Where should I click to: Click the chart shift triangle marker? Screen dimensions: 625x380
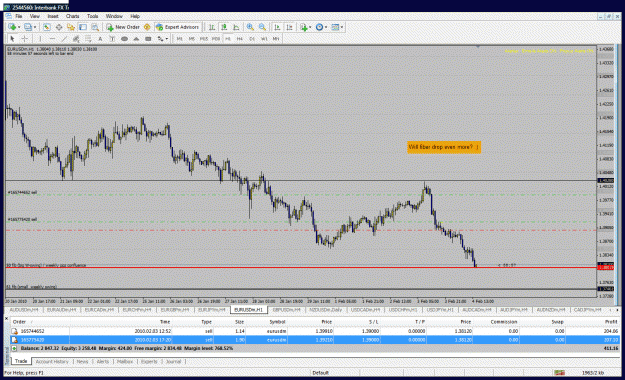(x=478, y=47)
